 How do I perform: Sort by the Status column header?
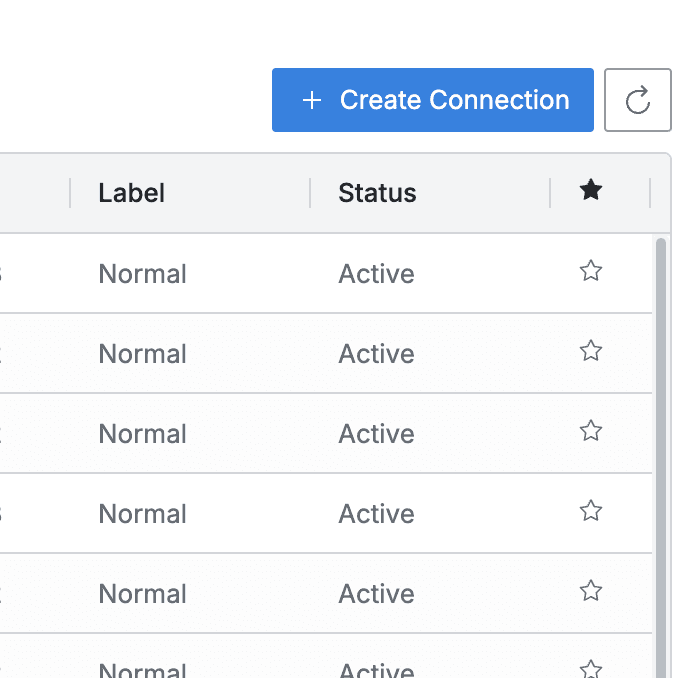377,193
